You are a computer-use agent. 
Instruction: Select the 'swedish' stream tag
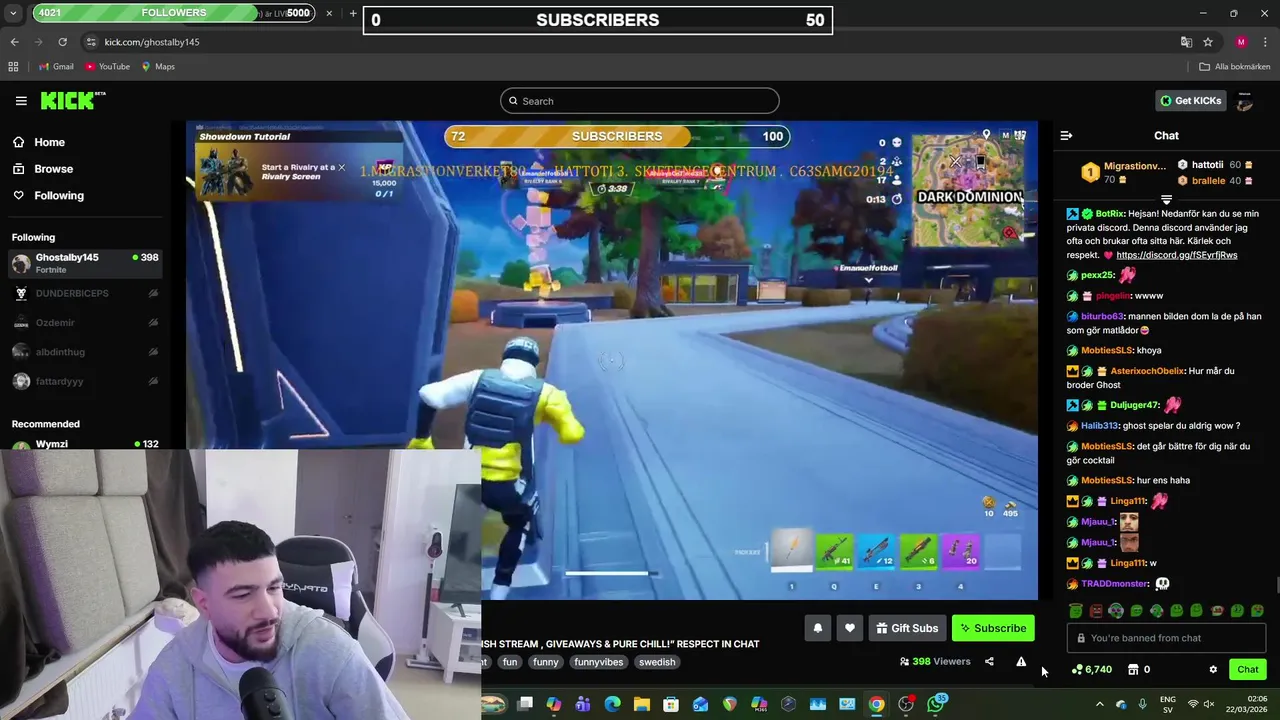657,662
